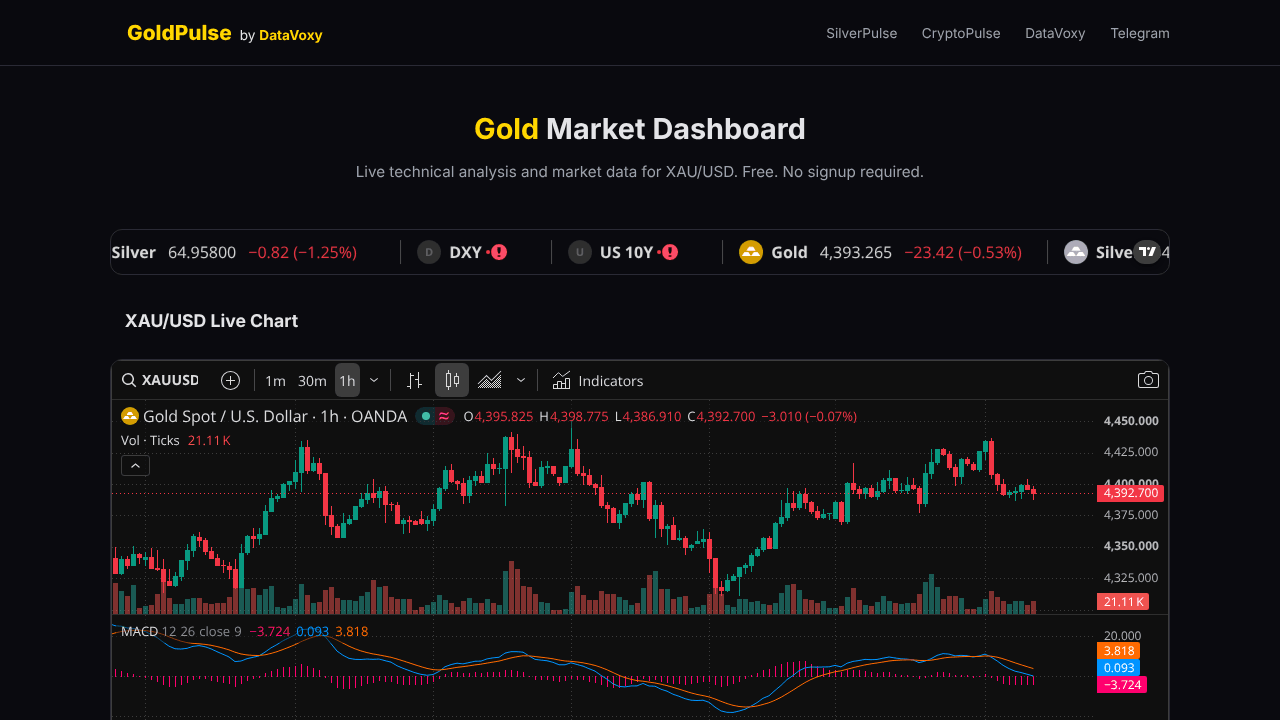Image resolution: width=1280 pixels, height=720 pixels.
Task: Collapse the chart legend with the arrow button
Action: click(135, 465)
